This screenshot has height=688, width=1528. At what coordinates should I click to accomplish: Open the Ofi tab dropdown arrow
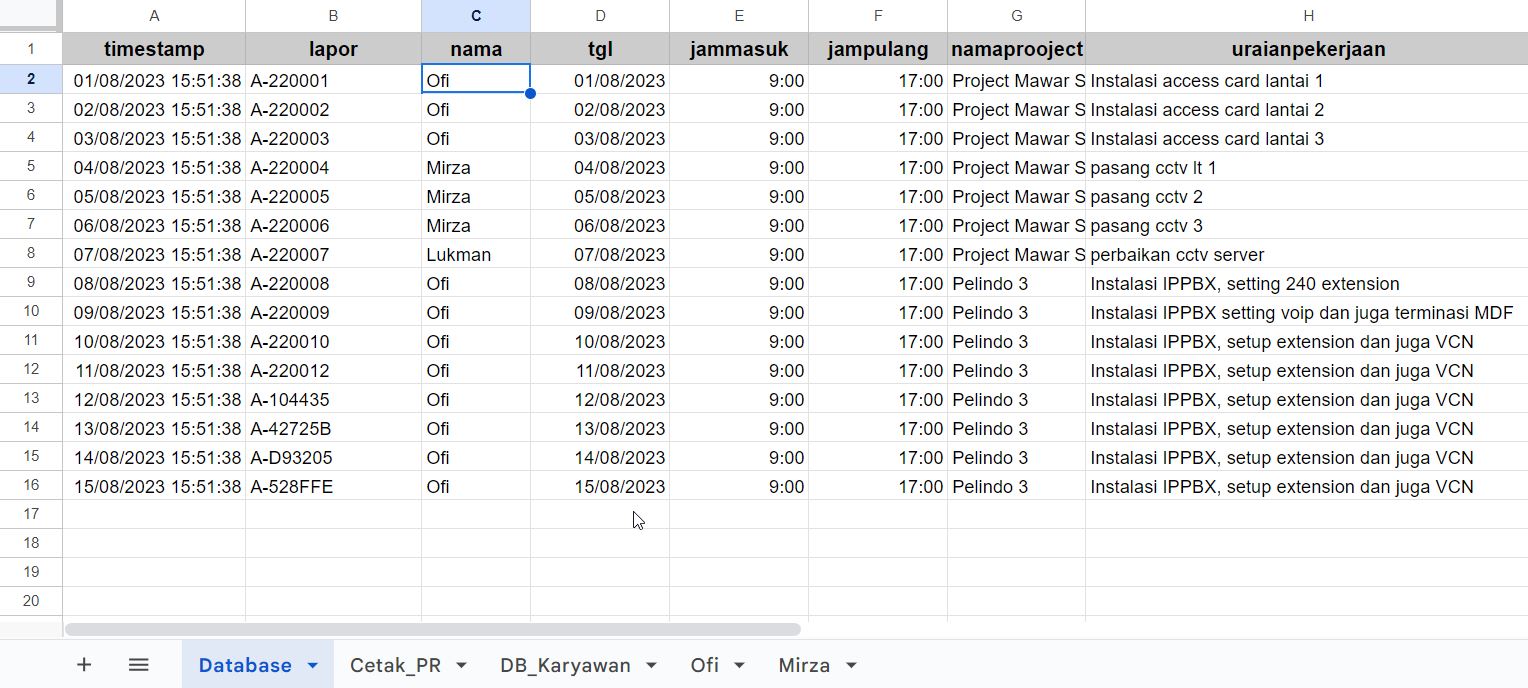tap(739, 666)
